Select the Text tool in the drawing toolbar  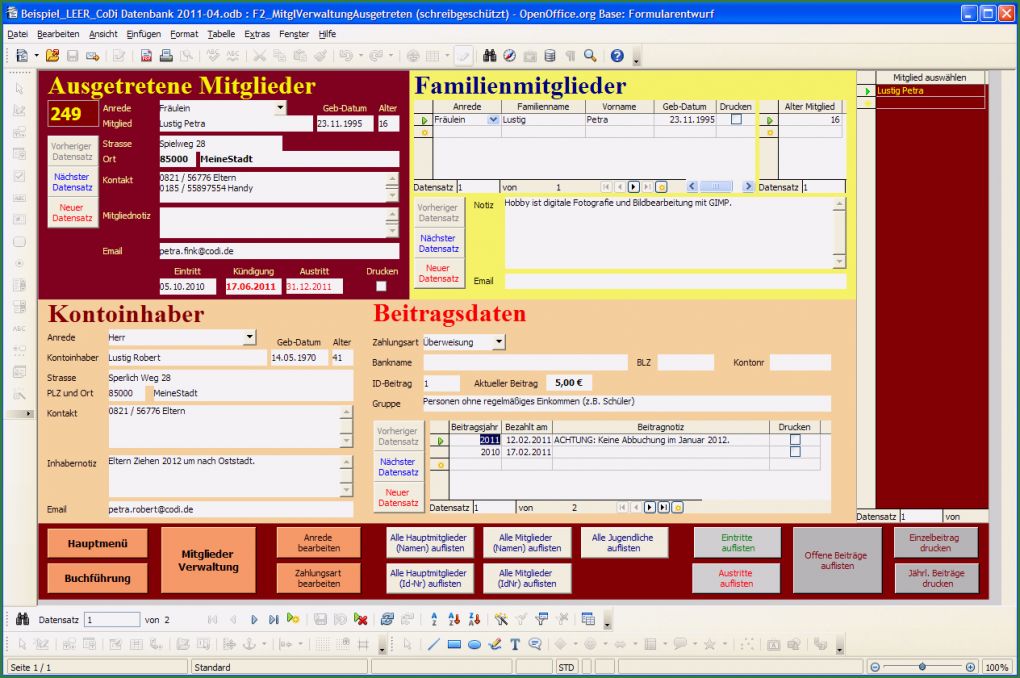pyautogui.click(x=515, y=646)
